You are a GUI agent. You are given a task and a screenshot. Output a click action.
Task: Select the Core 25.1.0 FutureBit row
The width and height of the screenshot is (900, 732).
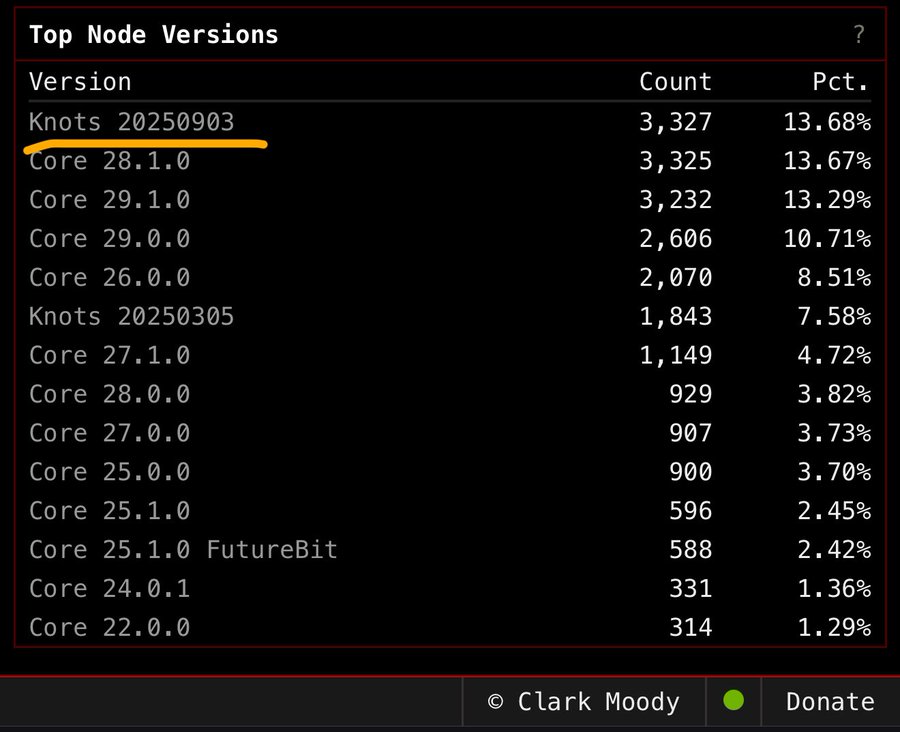(183, 549)
